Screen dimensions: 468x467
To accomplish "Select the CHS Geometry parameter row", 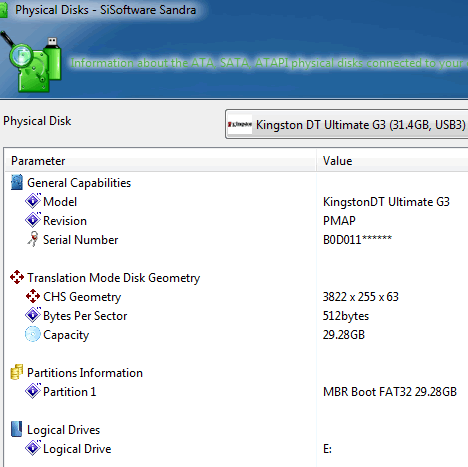I will tap(237, 297).
